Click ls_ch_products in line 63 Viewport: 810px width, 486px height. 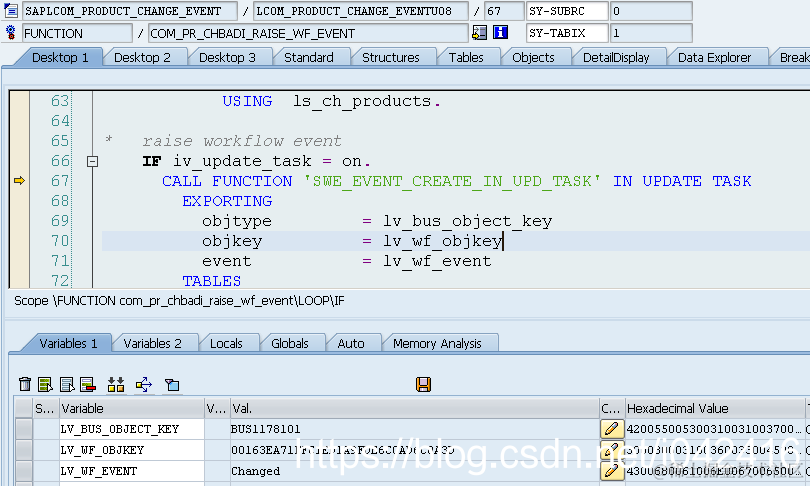[x=362, y=101]
